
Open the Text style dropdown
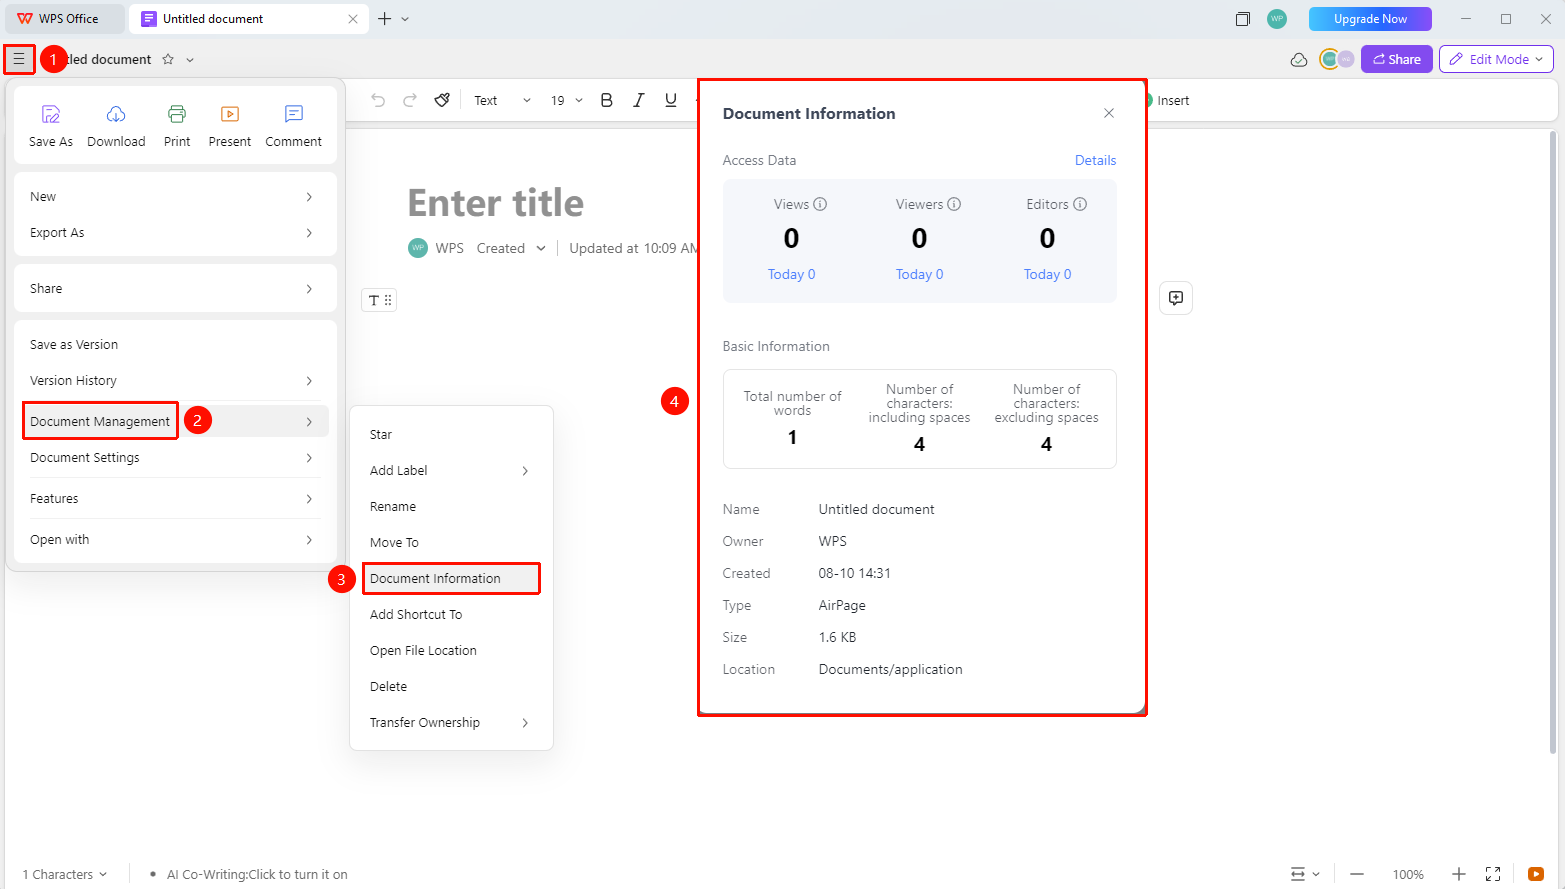[x=502, y=100]
